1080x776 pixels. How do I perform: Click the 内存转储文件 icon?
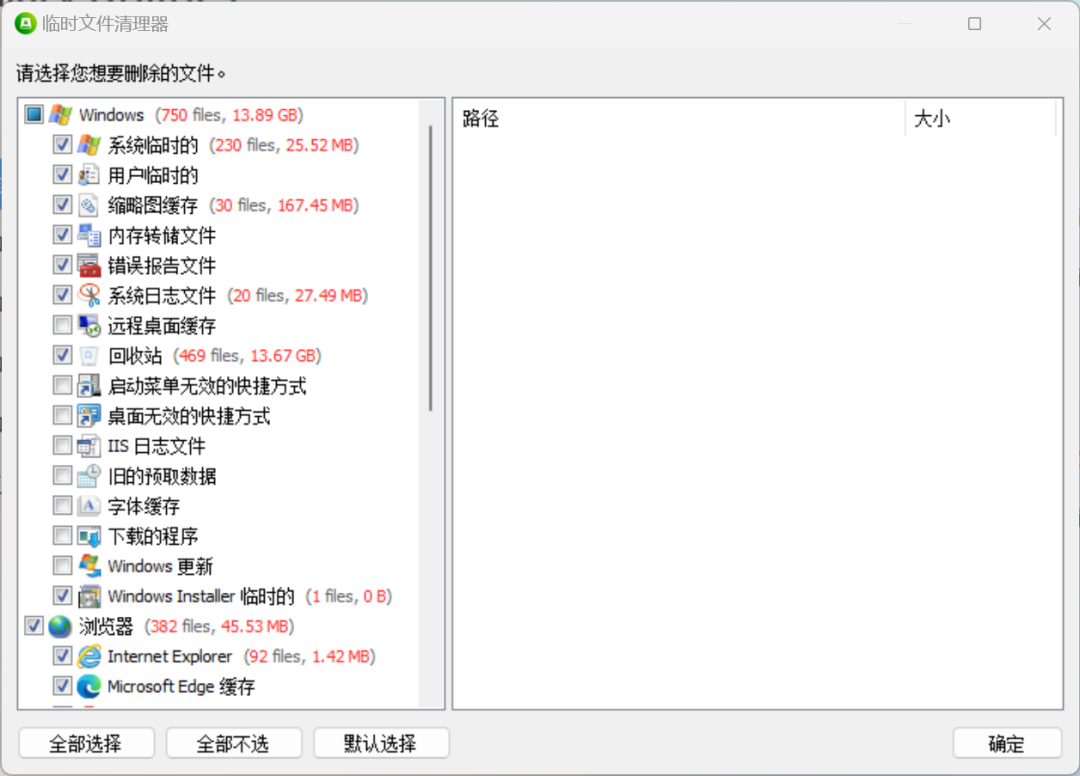tap(89, 235)
